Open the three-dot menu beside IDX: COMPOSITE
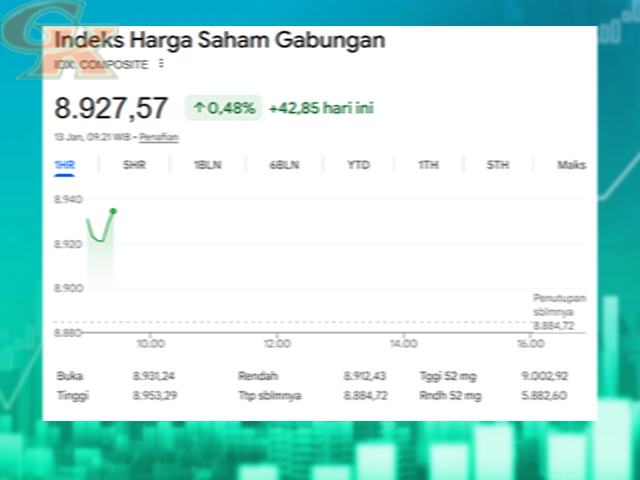The image size is (640, 480). tap(161, 64)
